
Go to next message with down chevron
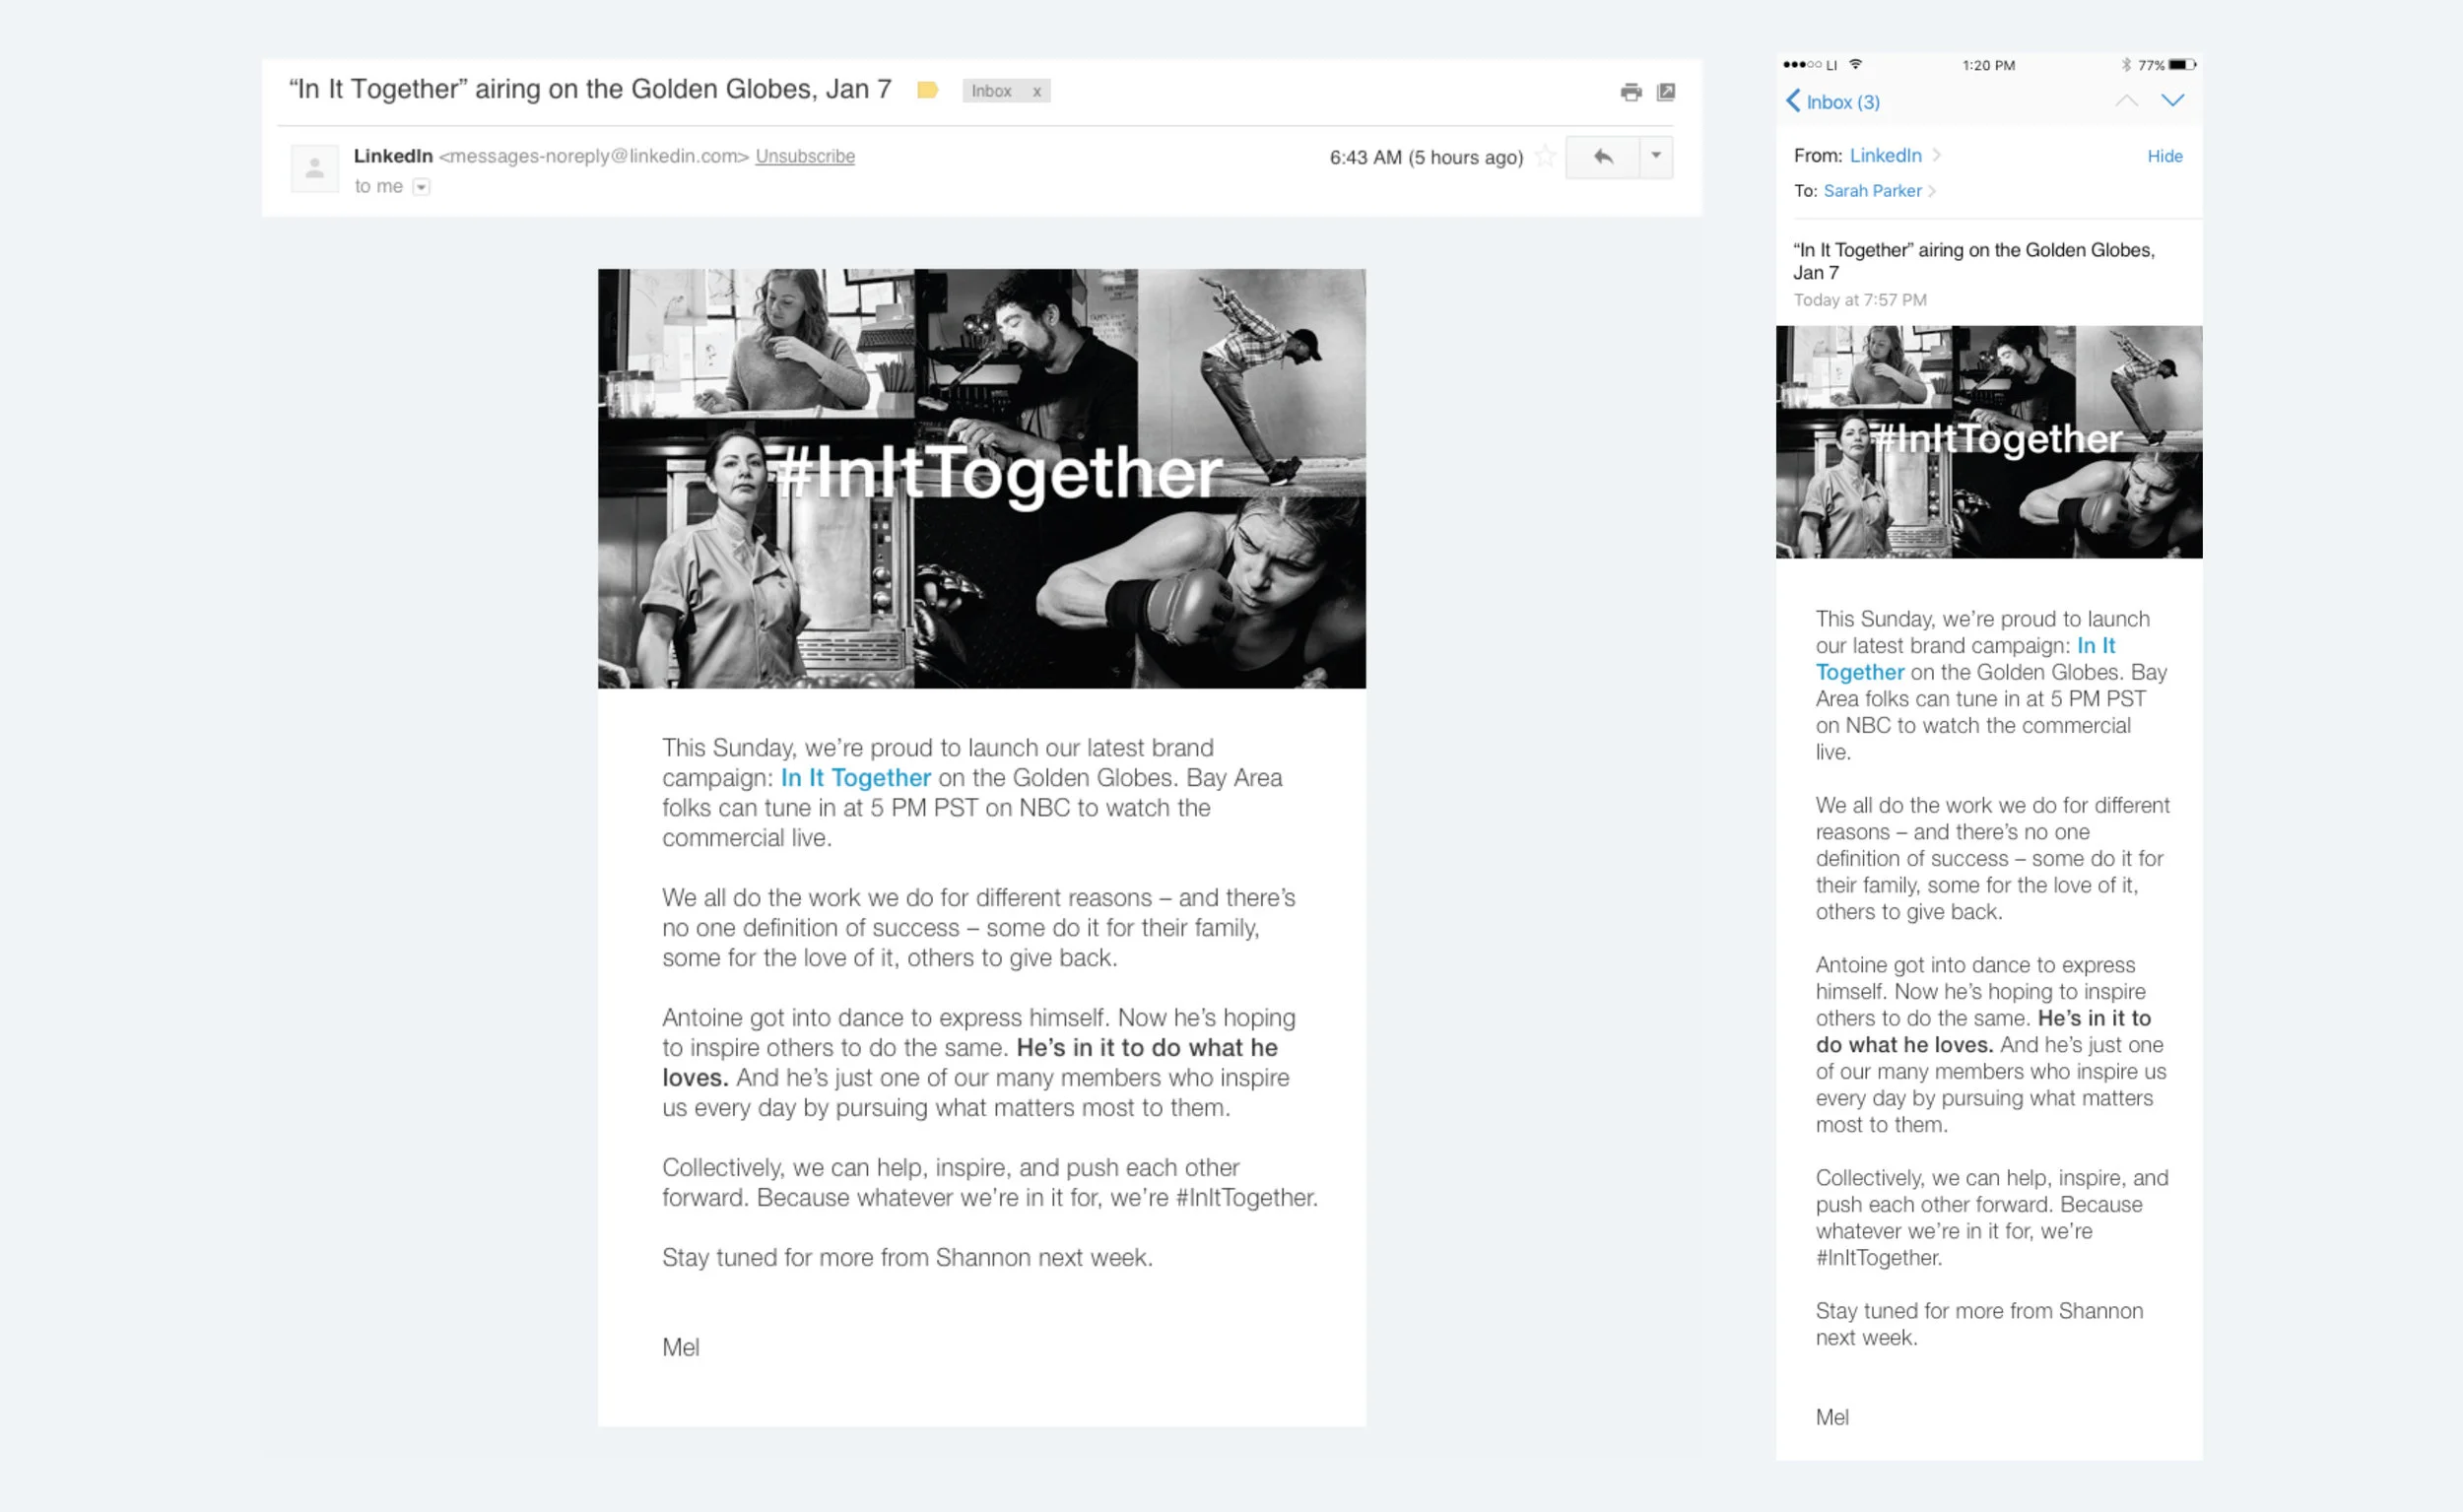[x=2172, y=101]
